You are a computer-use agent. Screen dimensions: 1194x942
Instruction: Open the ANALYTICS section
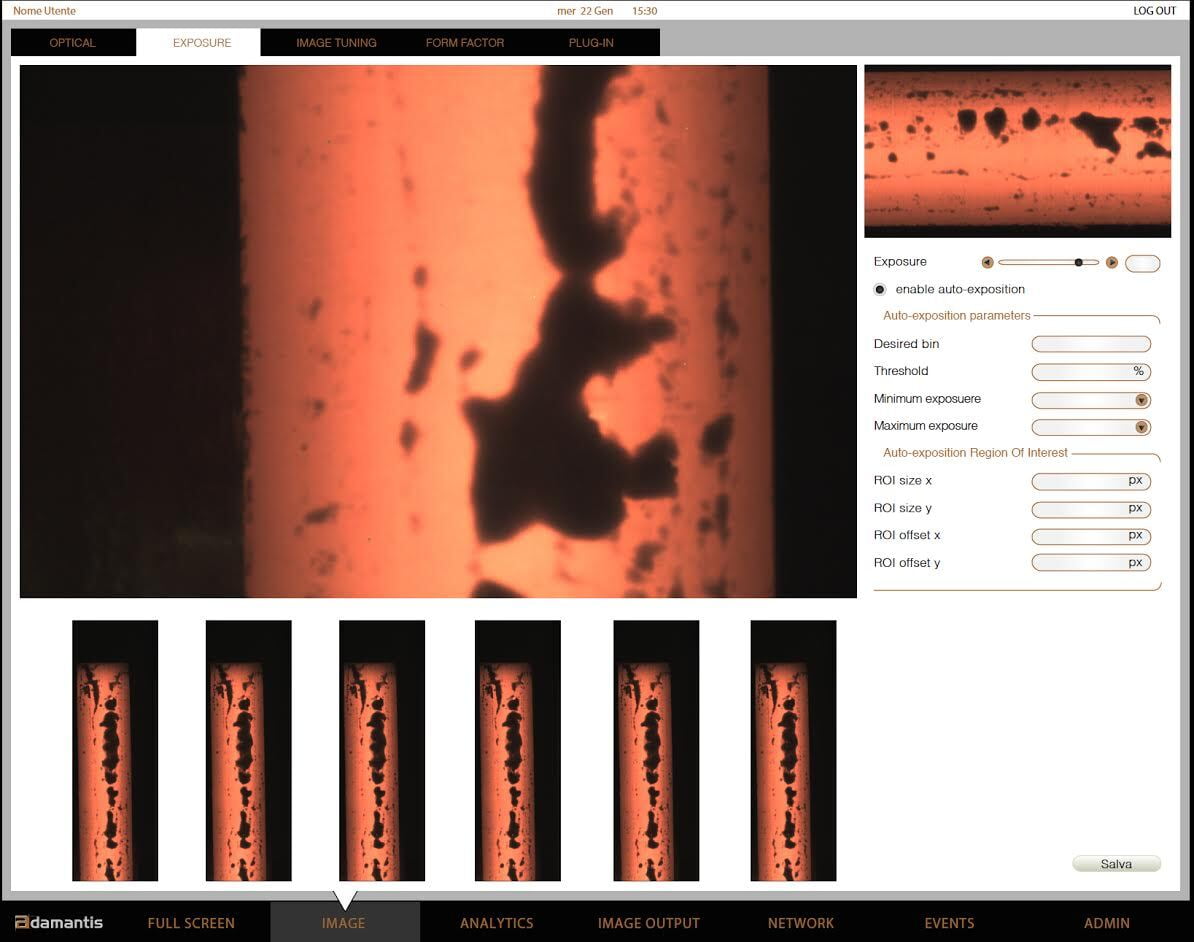496,923
